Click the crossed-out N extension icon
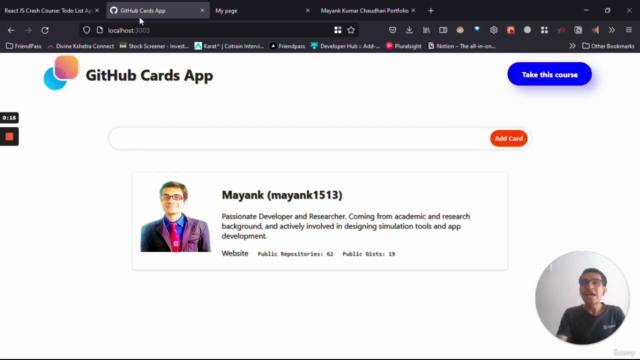This screenshot has height=360, width=640. pos(578,30)
